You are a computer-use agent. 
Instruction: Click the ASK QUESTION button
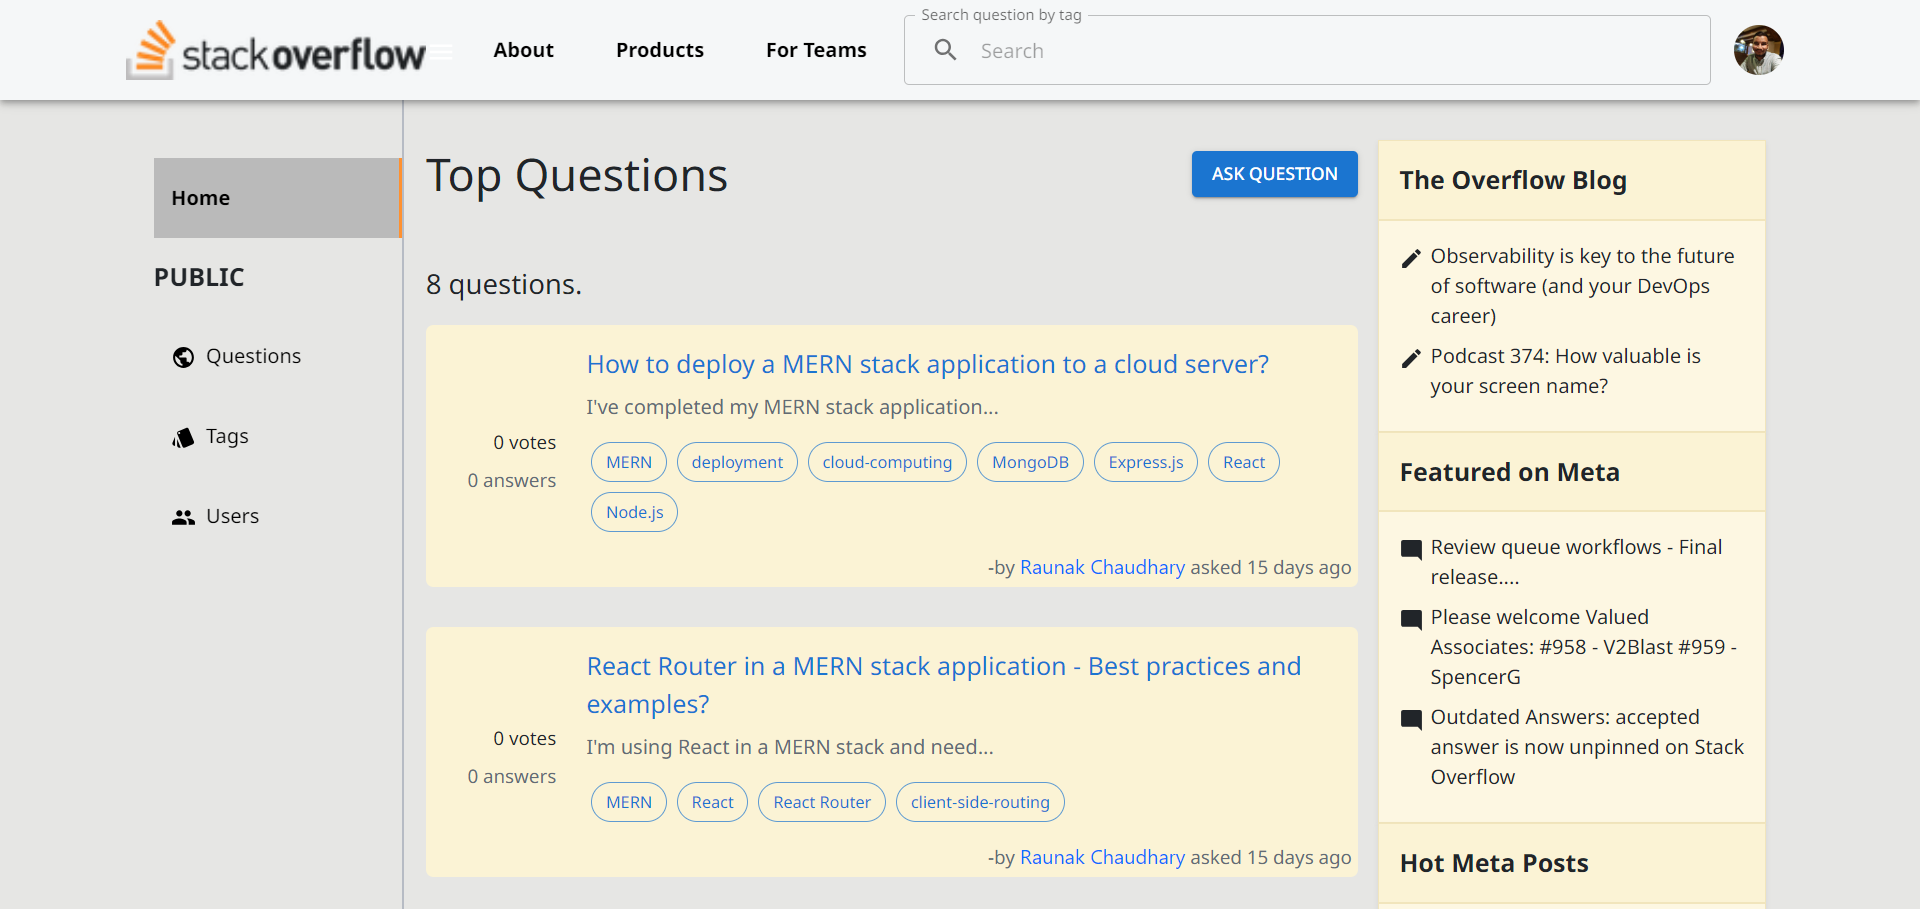1274,173
